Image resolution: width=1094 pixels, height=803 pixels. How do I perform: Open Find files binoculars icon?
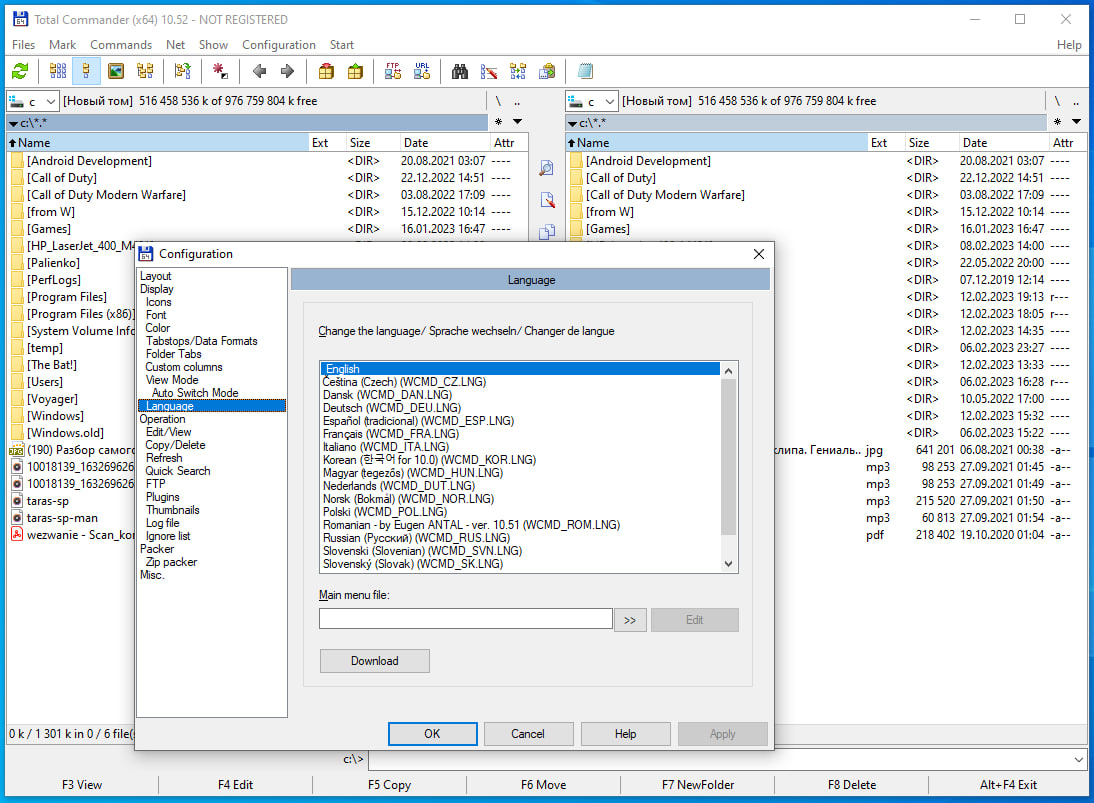coord(460,71)
